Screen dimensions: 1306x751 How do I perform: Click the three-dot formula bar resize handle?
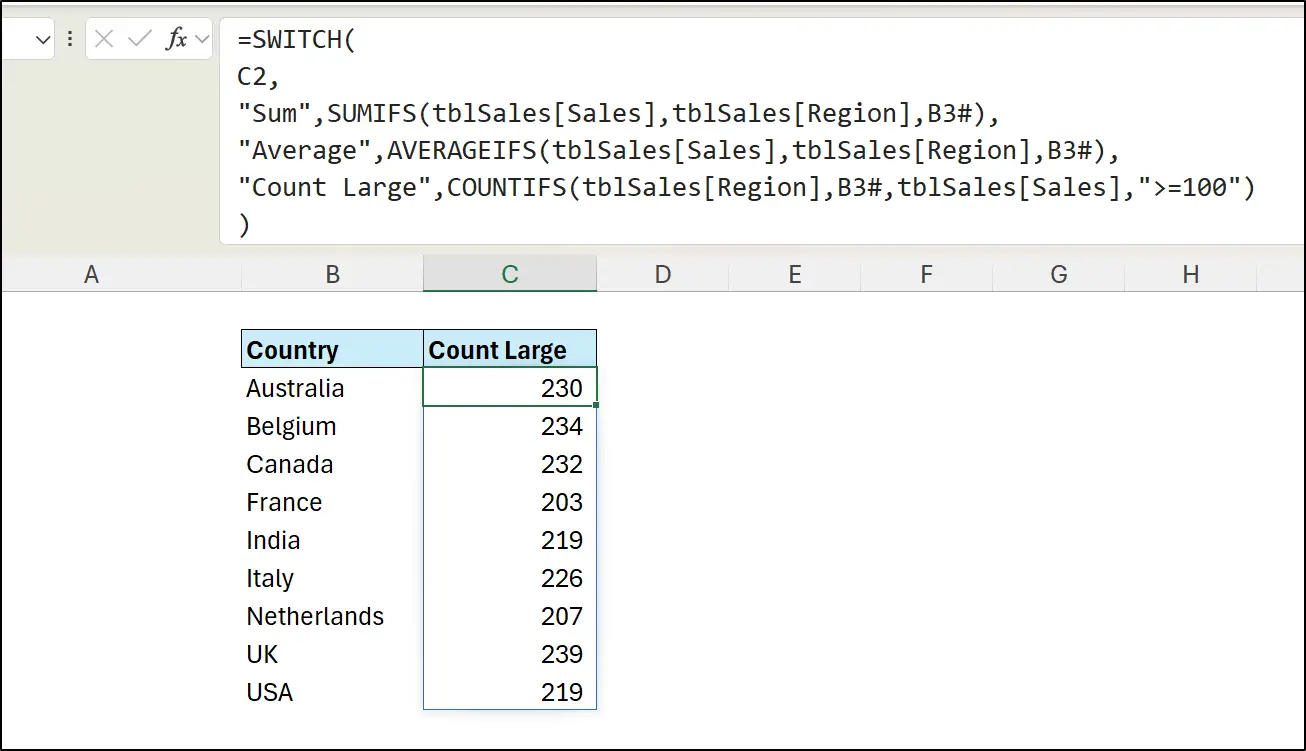click(x=69, y=39)
